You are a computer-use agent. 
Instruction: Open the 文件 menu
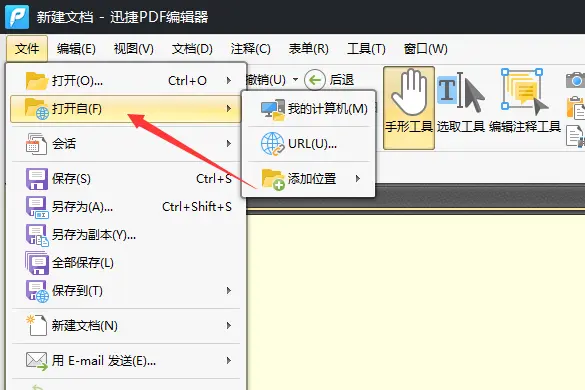(x=27, y=49)
